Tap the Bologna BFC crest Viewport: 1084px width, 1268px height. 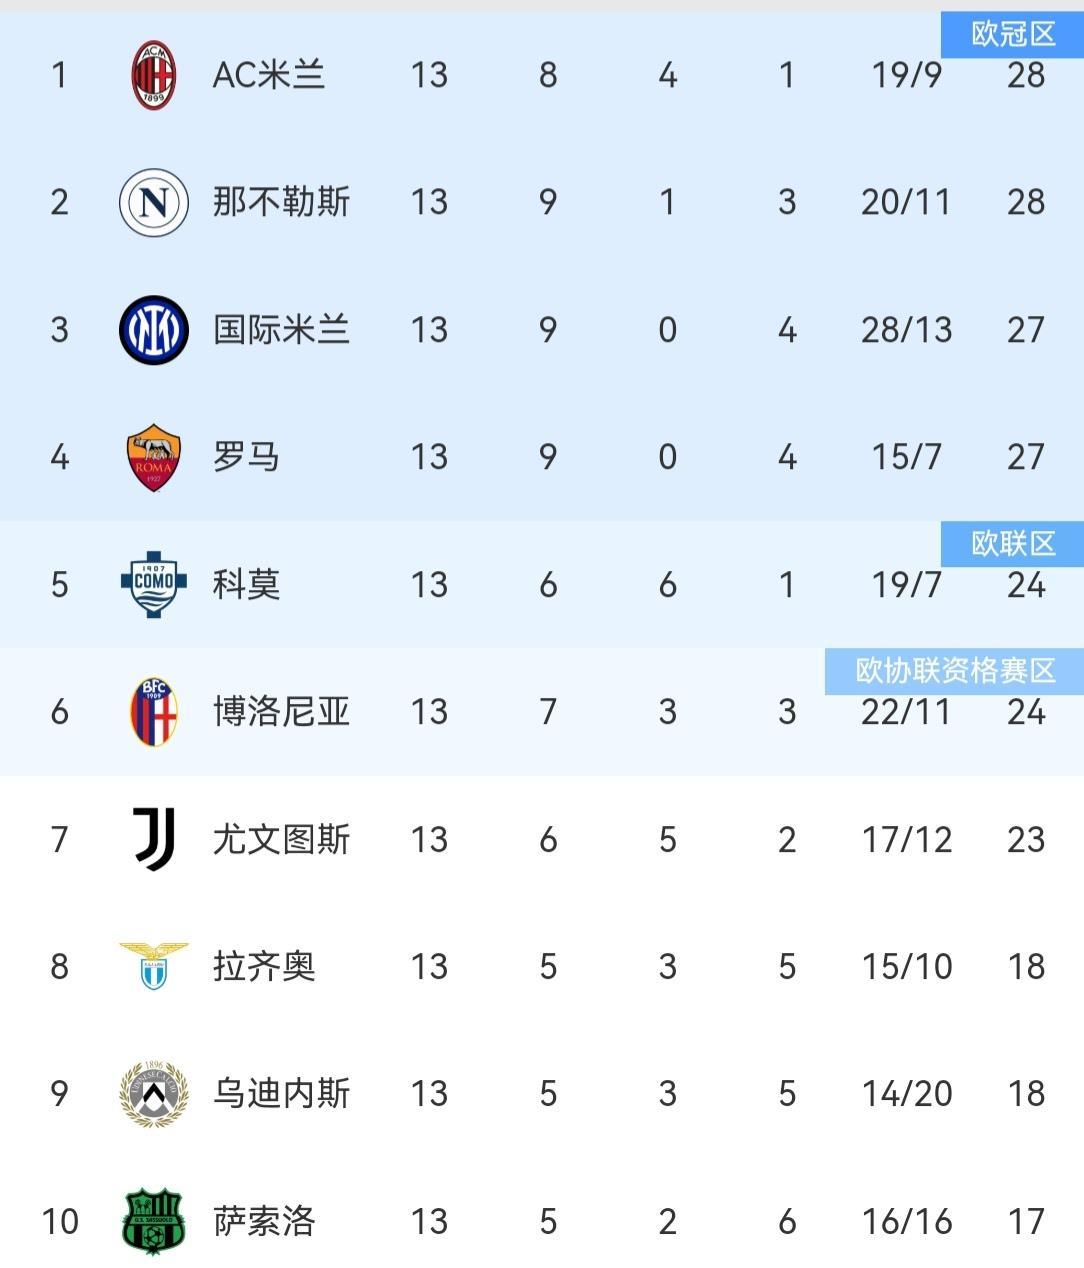click(x=154, y=712)
